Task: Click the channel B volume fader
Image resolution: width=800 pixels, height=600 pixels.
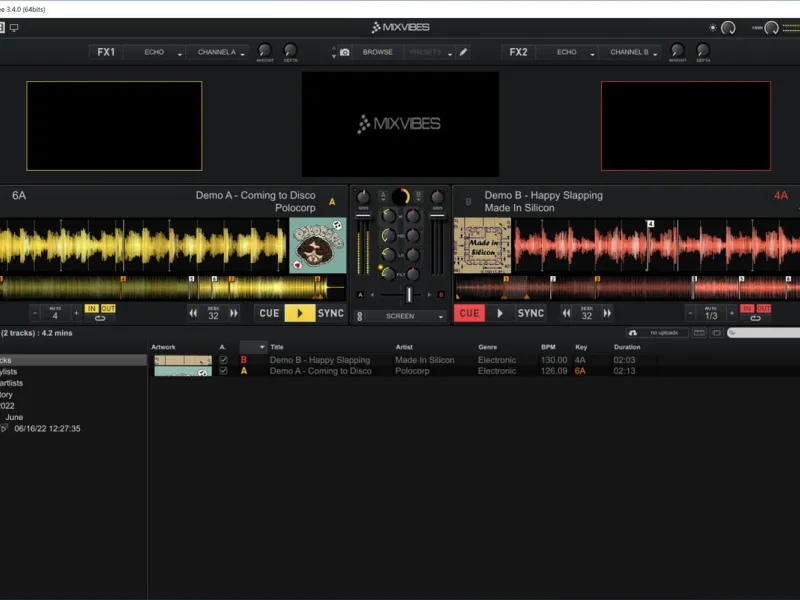Action: (x=437, y=216)
